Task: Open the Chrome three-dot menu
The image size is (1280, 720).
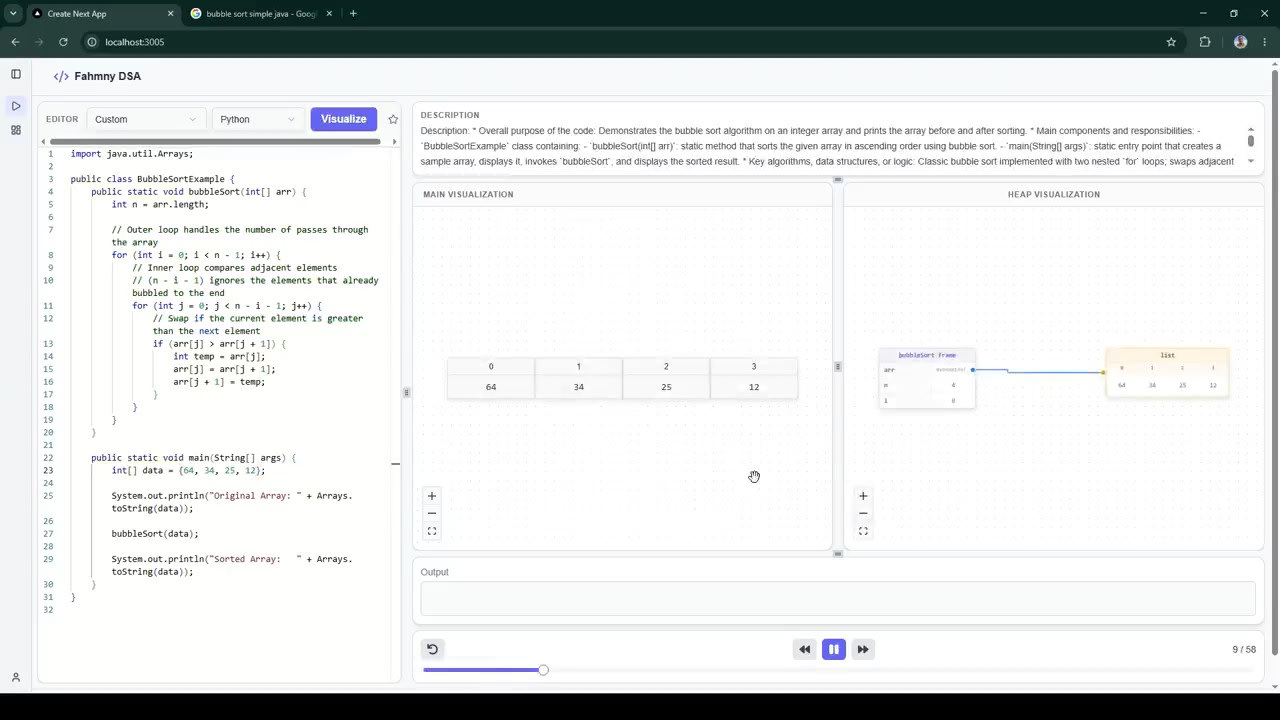Action: pyautogui.click(x=1263, y=42)
